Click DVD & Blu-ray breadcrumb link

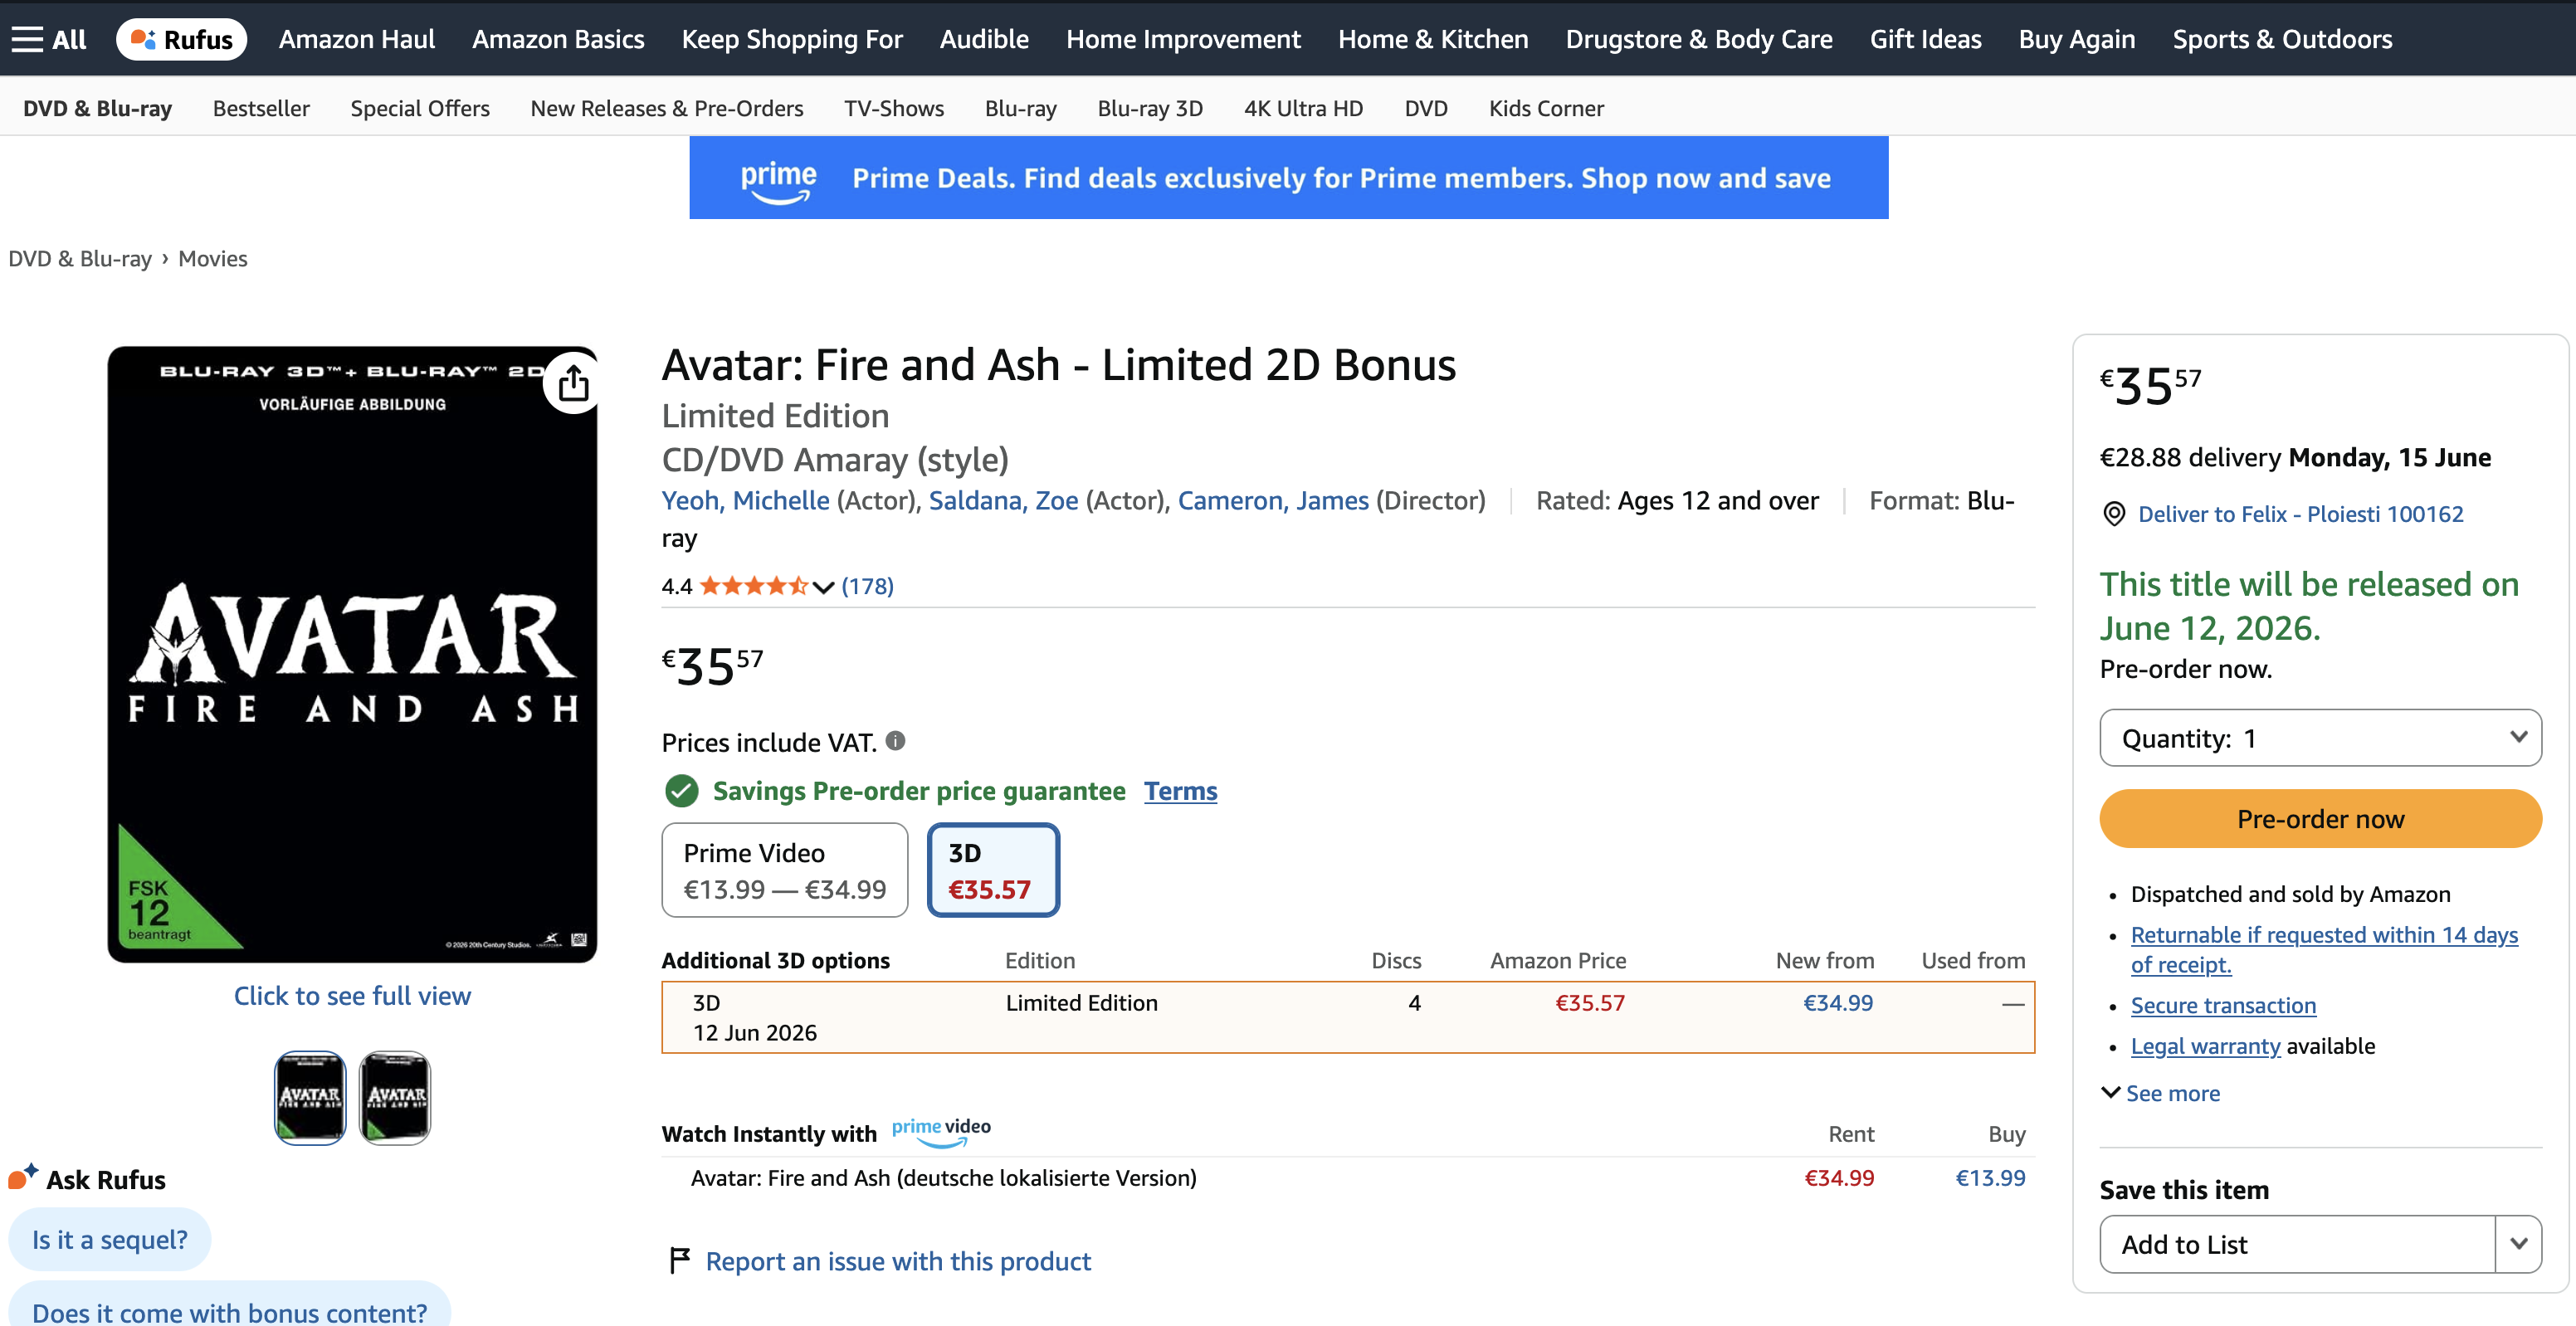(80, 259)
